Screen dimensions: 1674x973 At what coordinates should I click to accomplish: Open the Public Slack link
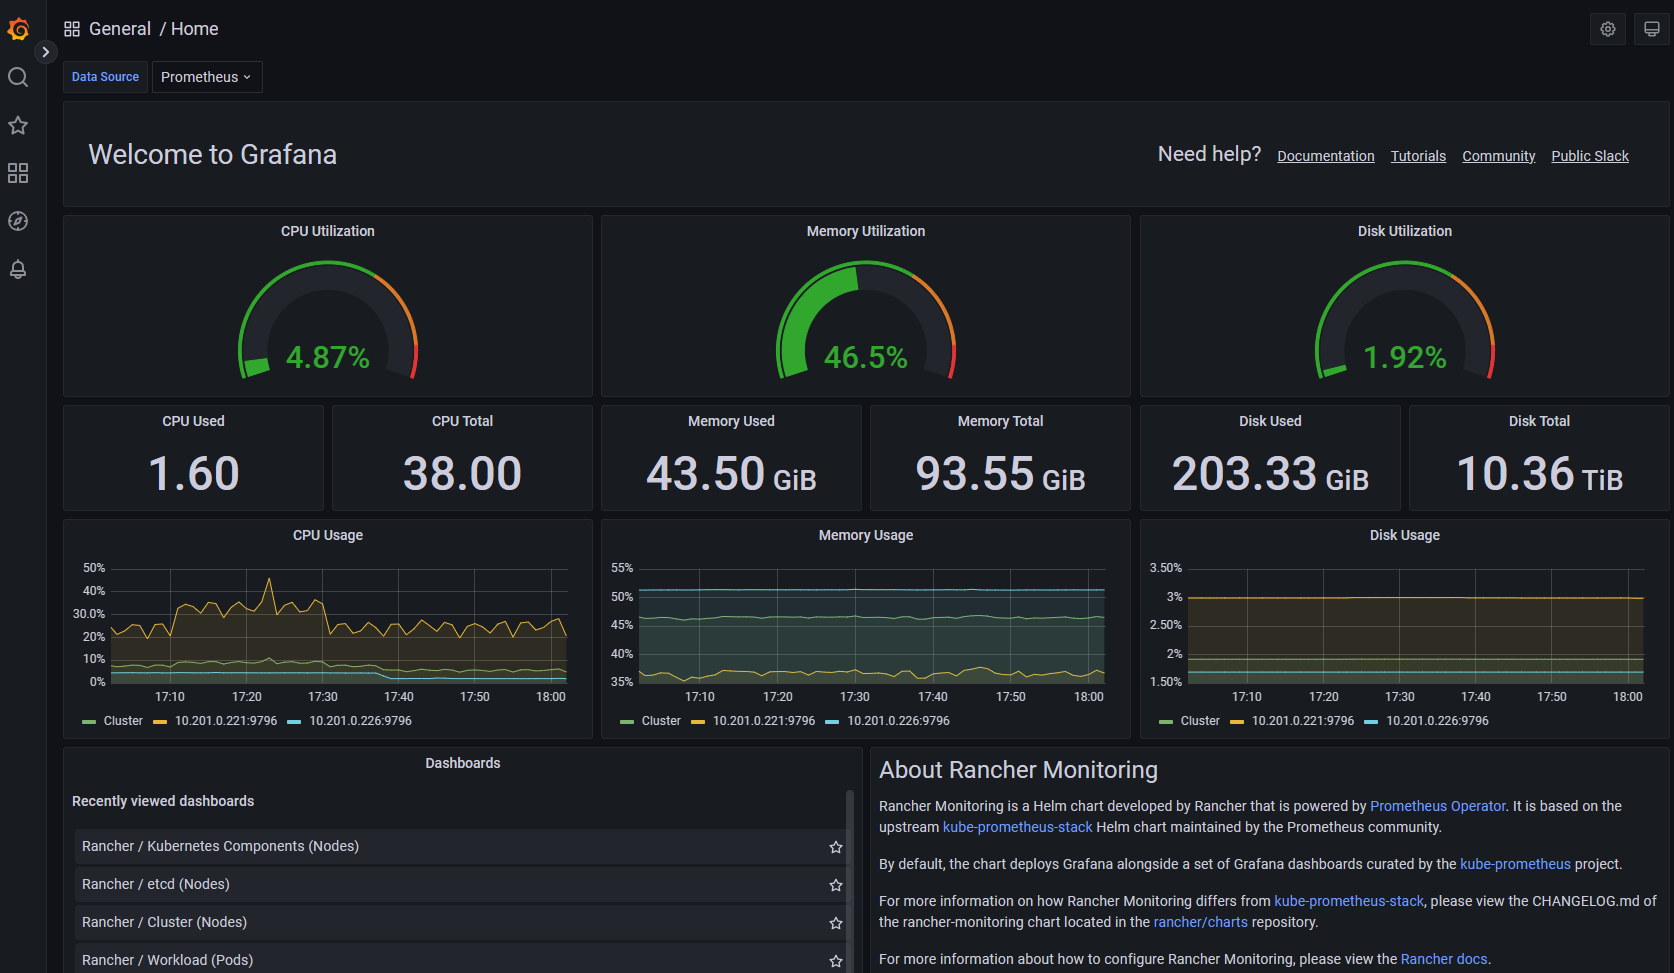1590,156
